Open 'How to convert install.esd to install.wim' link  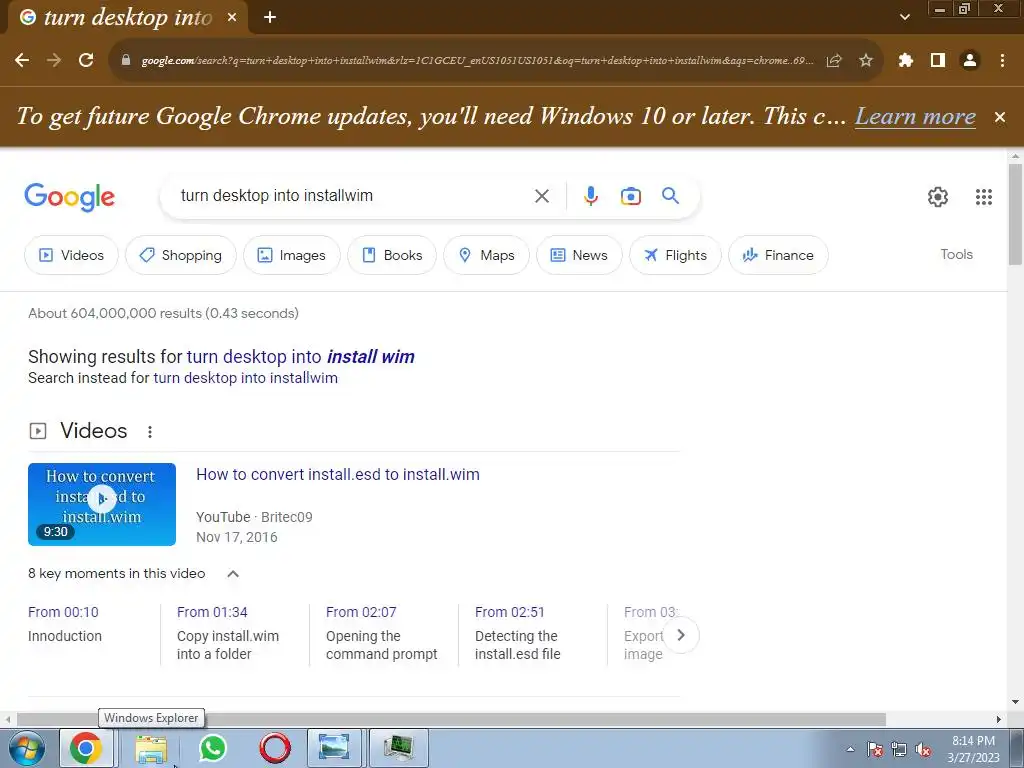pyautogui.click(x=338, y=475)
